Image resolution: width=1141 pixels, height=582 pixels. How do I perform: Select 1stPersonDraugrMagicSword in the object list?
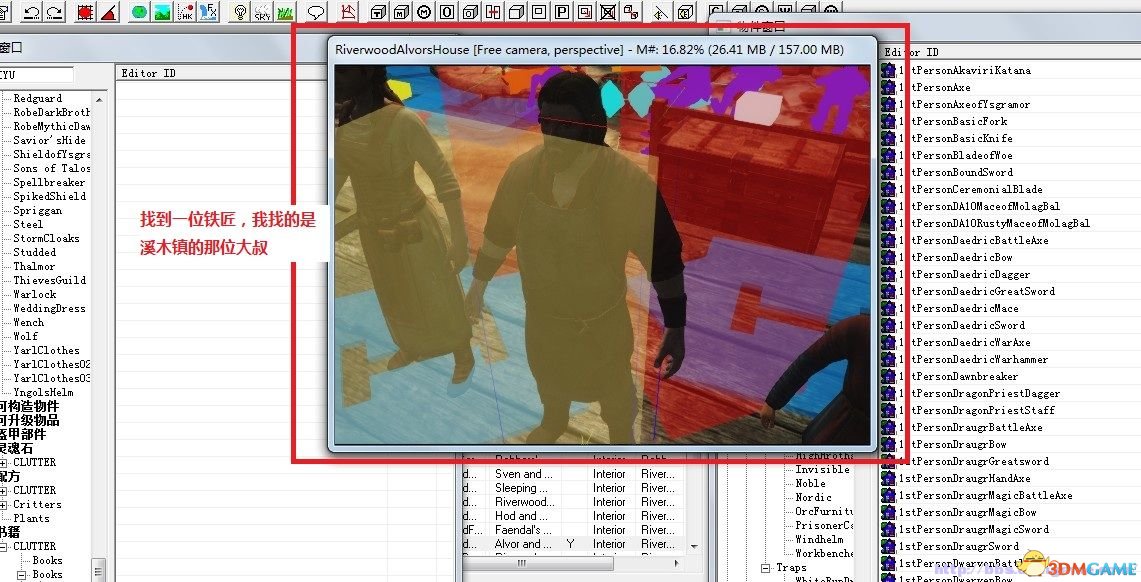click(x=974, y=530)
